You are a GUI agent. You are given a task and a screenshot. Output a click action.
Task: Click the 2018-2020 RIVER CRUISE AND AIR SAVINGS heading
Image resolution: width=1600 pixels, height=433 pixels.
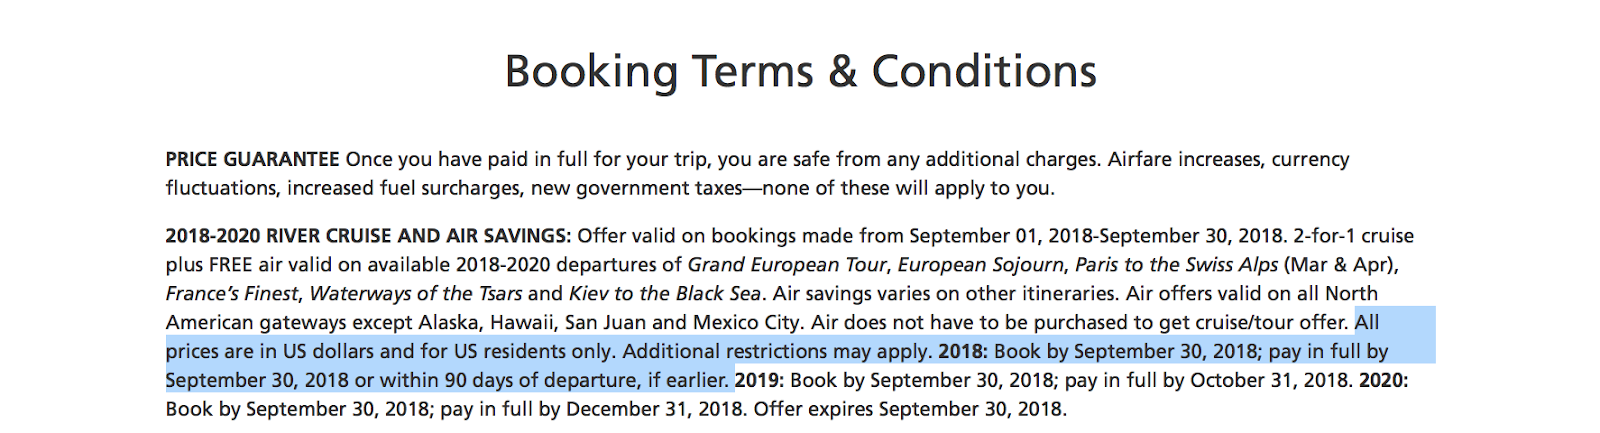pyautogui.click(x=369, y=236)
